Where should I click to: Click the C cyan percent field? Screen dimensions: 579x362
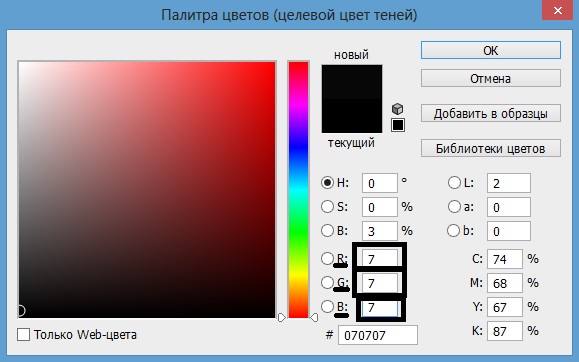pos(505,259)
